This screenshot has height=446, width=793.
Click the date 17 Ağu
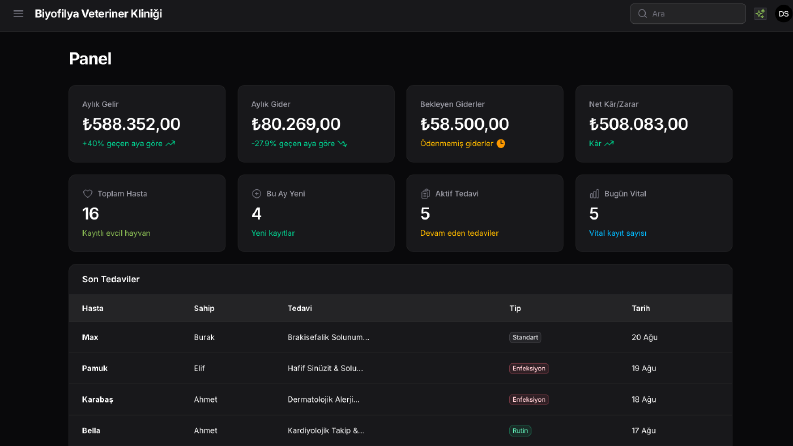click(643, 431)
